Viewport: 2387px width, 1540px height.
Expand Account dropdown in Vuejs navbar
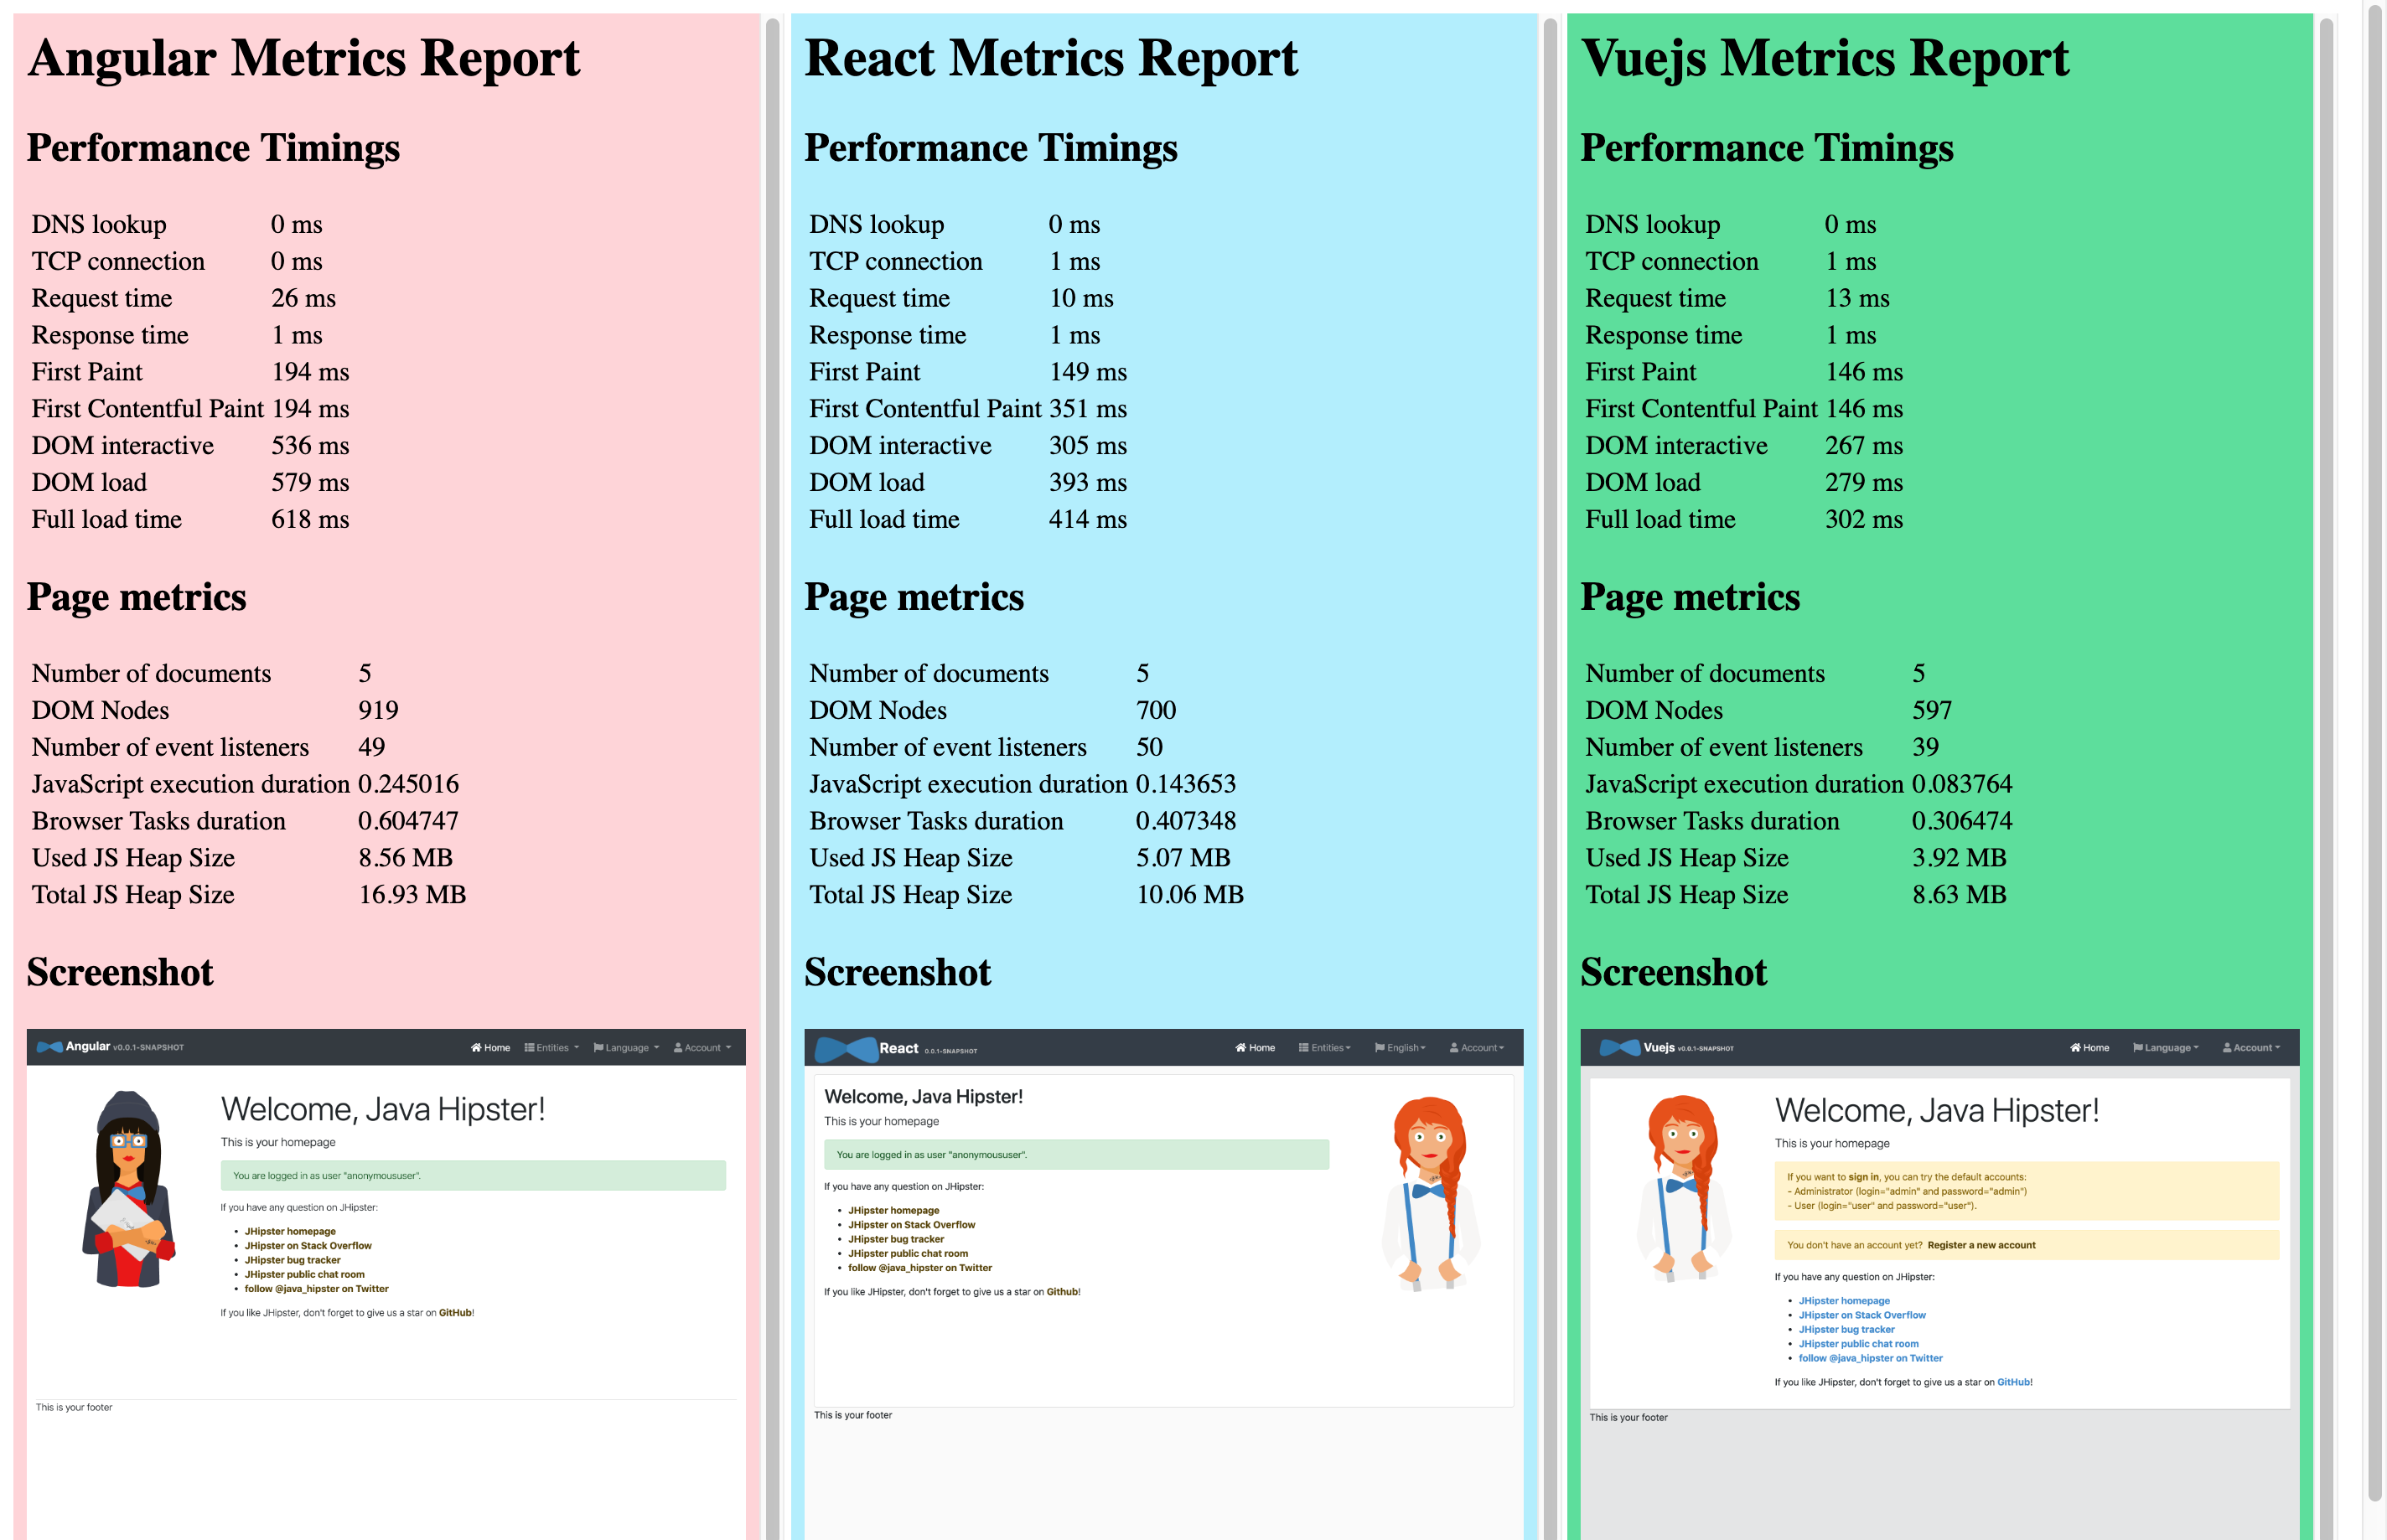(2251, 1048)
